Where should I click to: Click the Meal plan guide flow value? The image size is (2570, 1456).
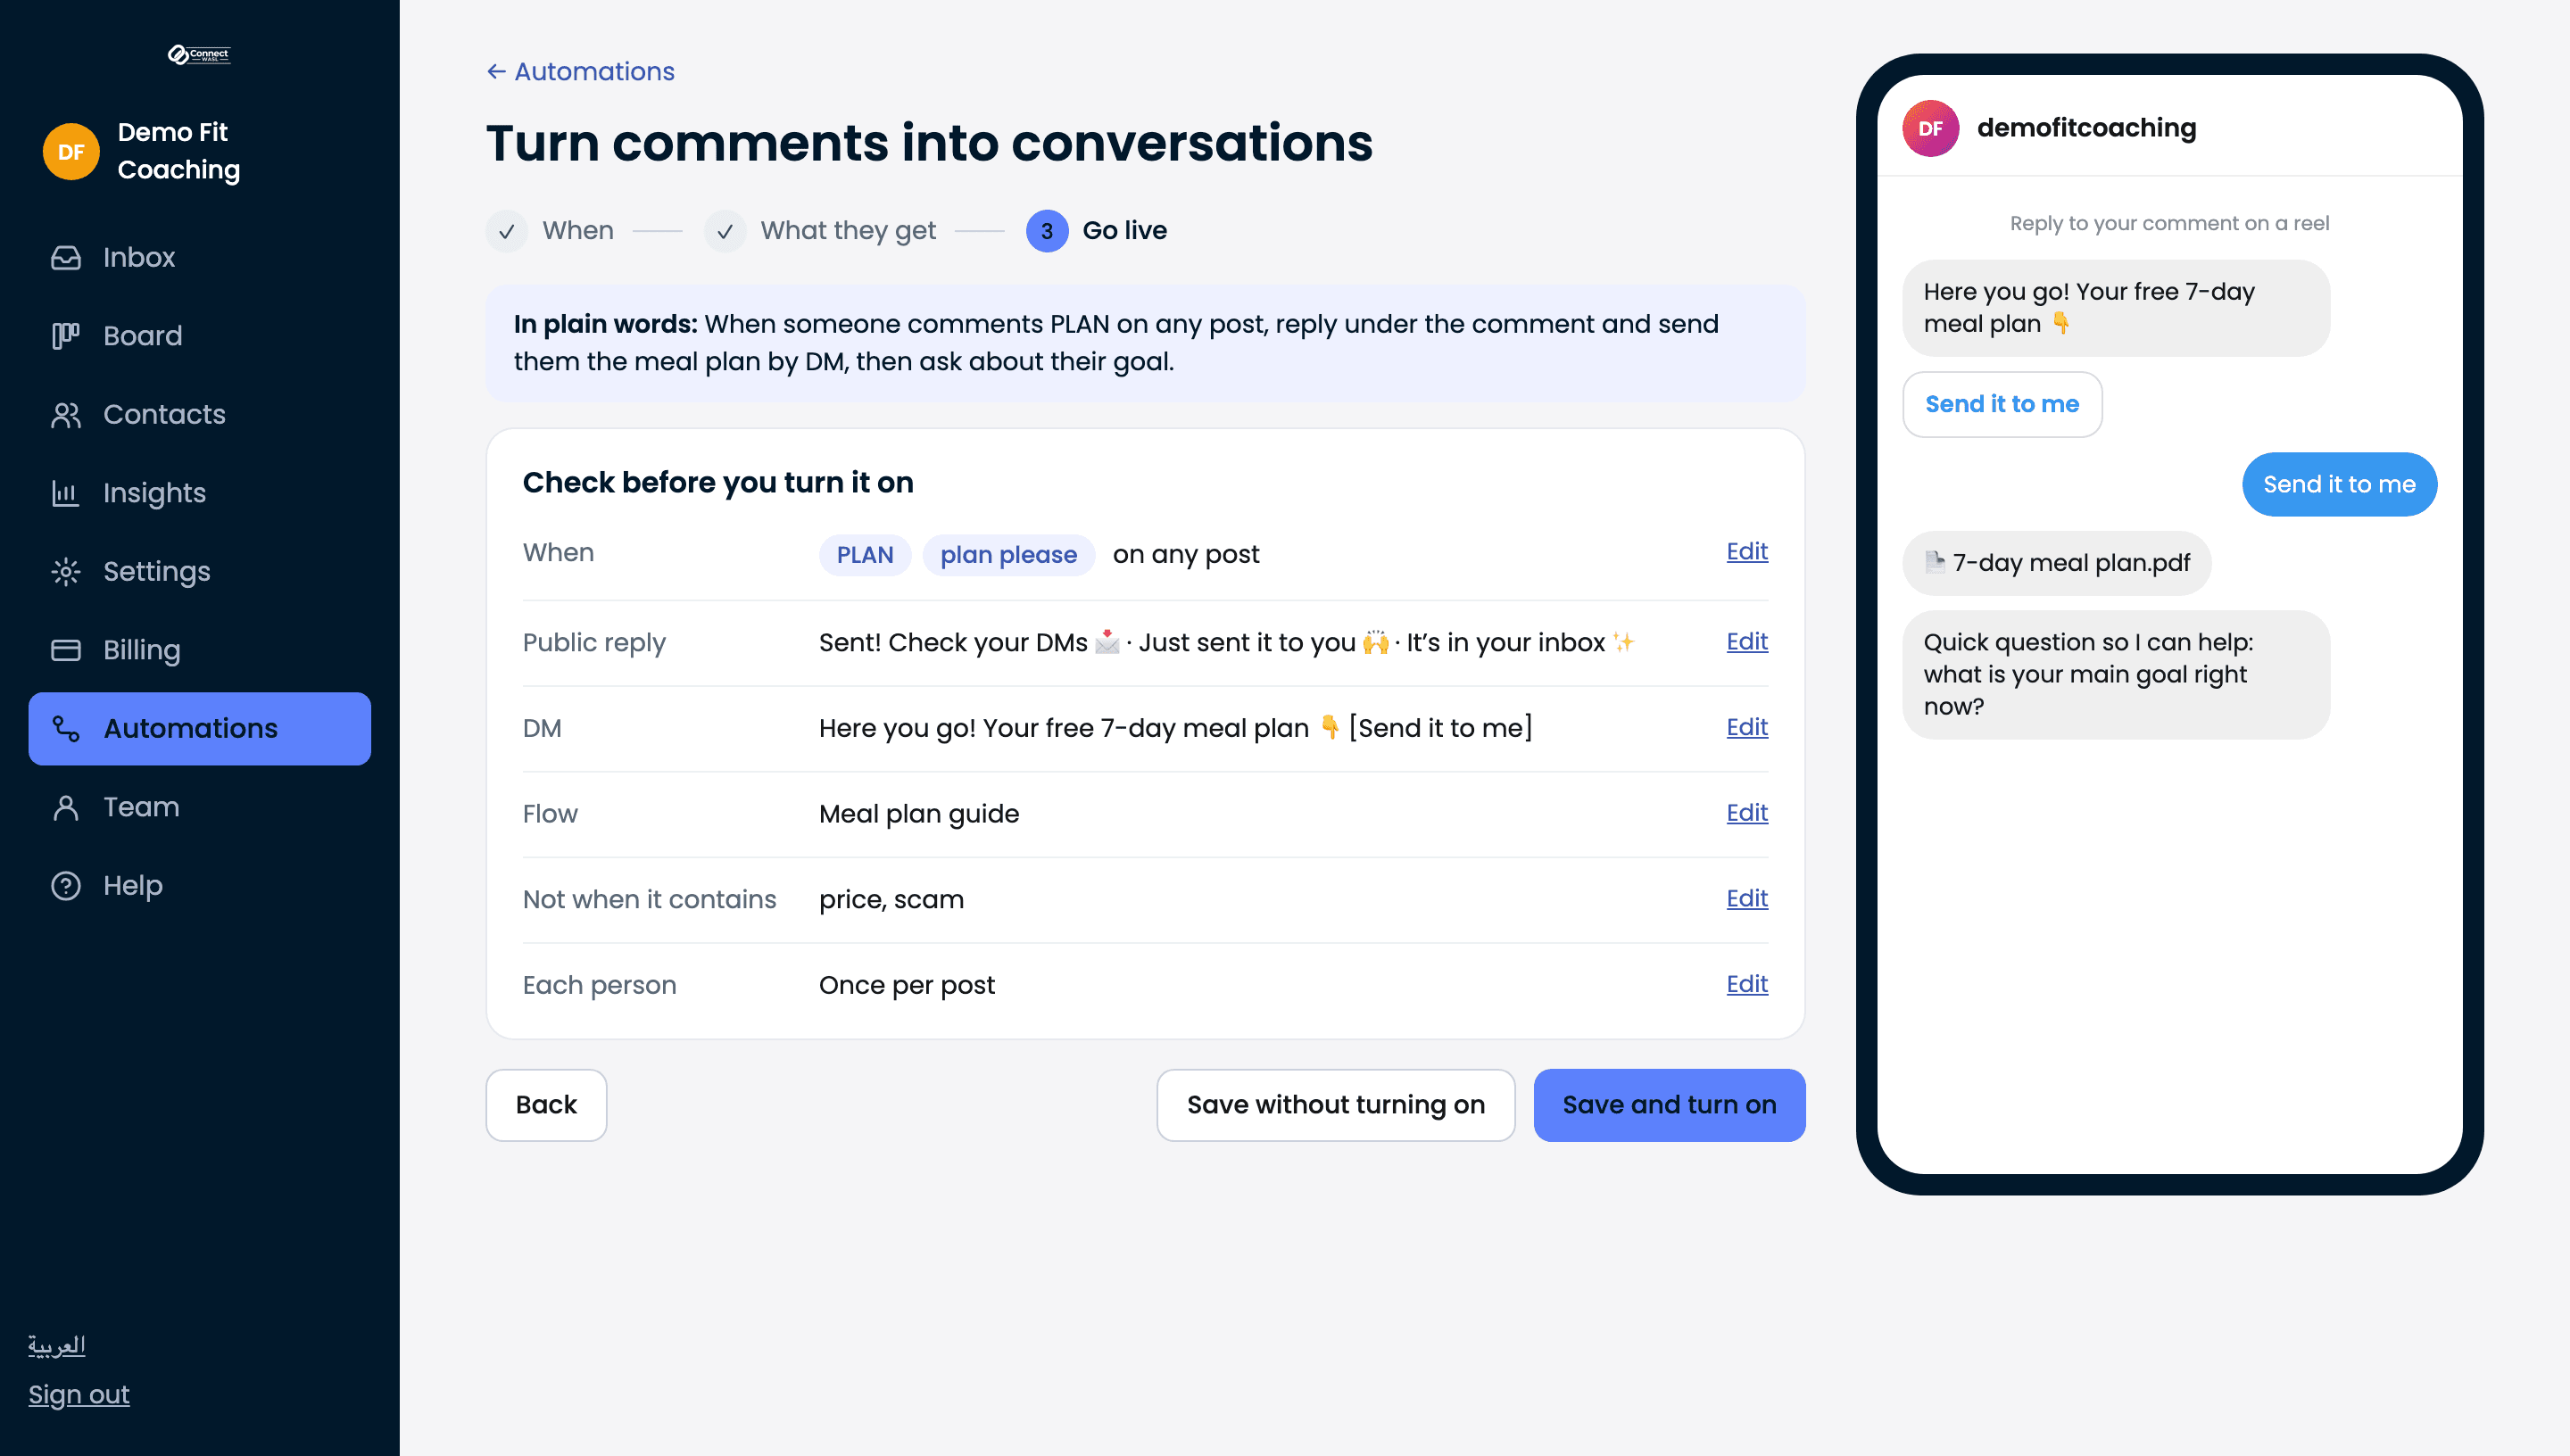point(919,814)
